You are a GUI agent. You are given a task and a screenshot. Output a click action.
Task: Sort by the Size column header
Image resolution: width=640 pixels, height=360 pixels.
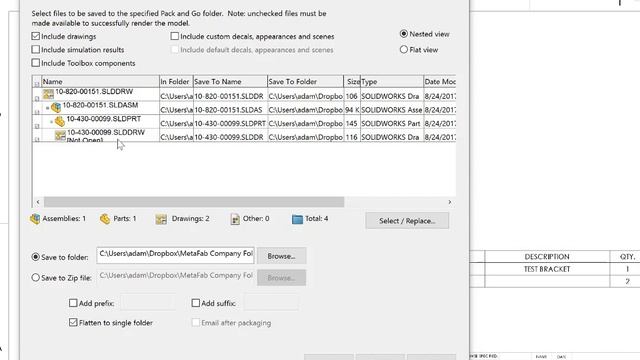tap(352, 82)
